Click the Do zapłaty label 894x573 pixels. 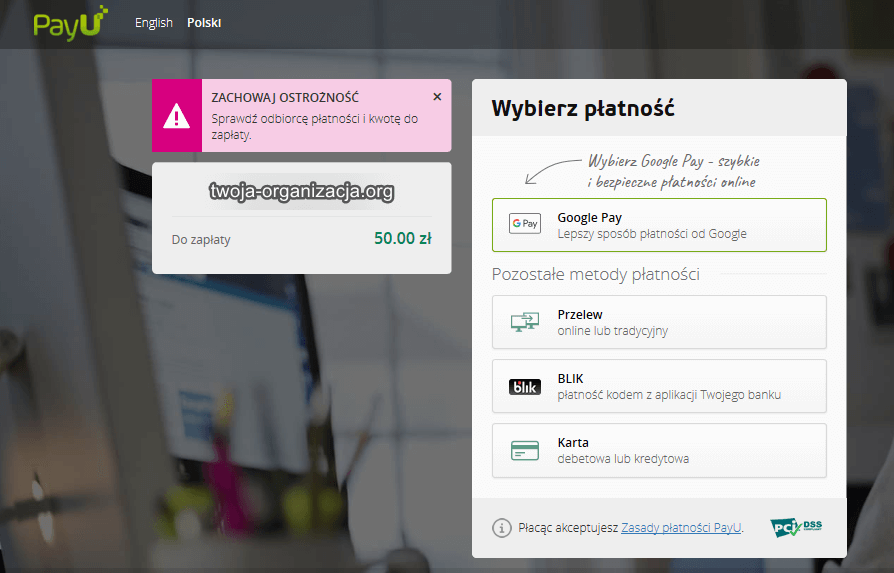(x=201, y=239)
